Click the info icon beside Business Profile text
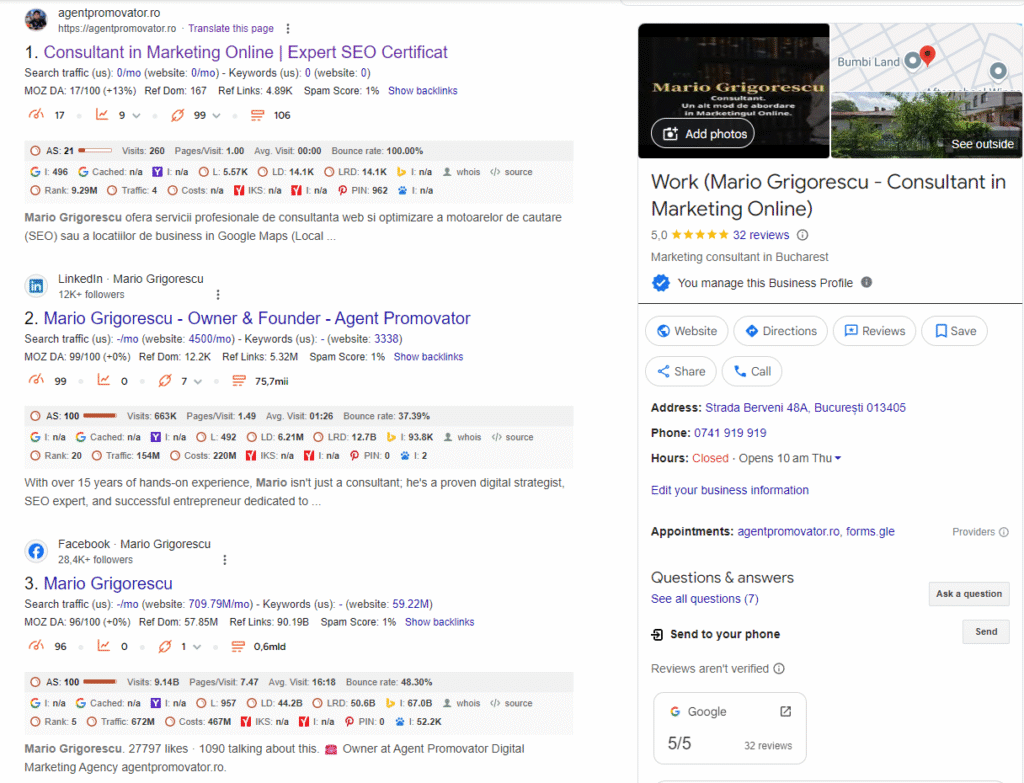Image resolution: width=1024 pixels, height=783 pixels. tap(867, 282)
